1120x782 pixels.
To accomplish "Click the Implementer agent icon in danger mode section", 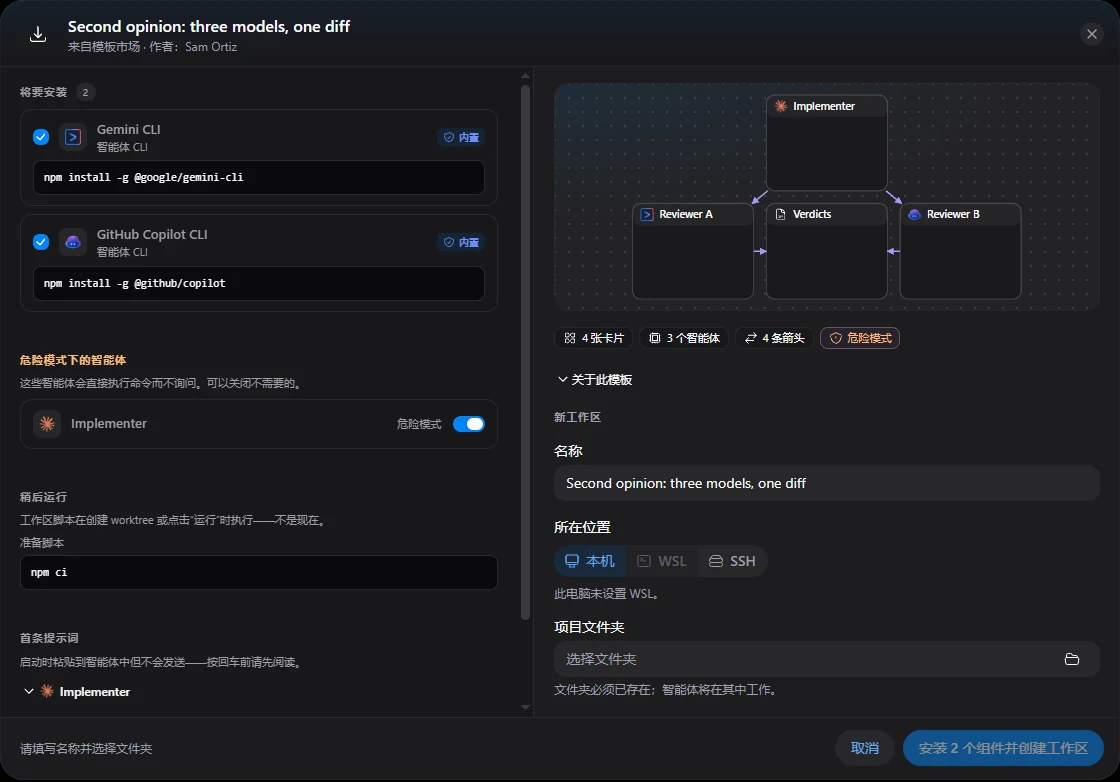I will pyautogui.click(x=47, y=423).
